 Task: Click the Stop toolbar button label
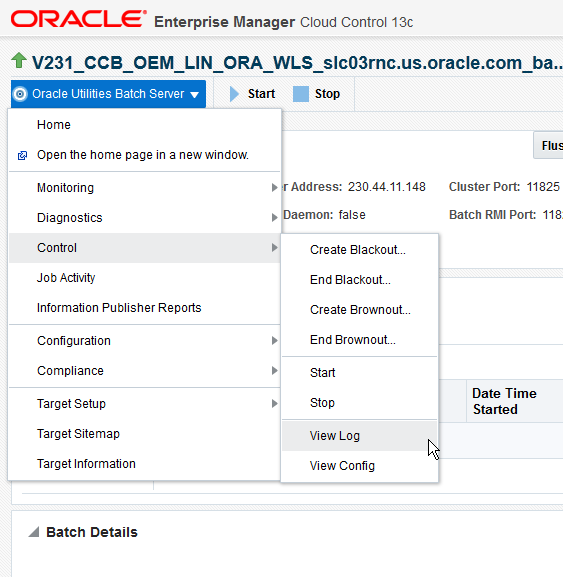[x=327, y=94]
